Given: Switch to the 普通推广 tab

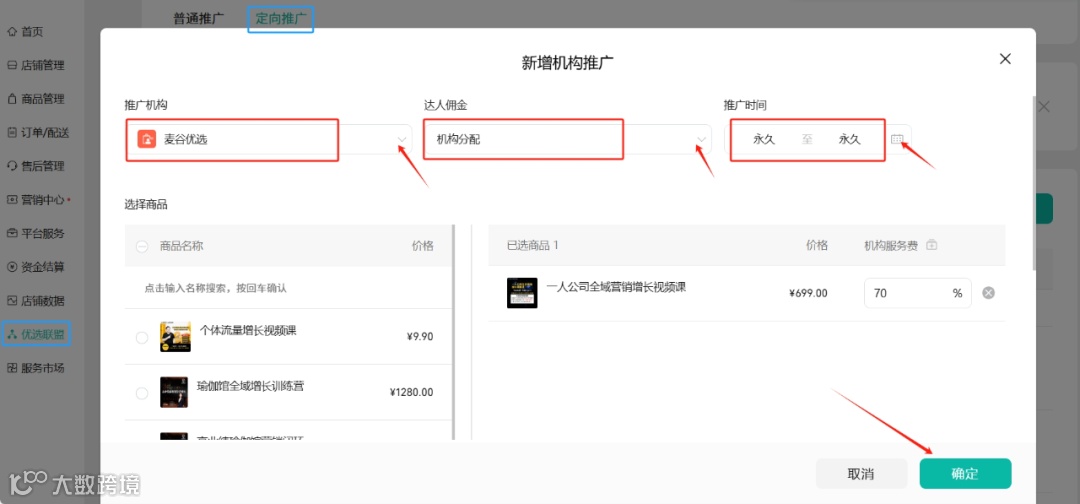Looking at the screenshot, I should [198, 19].
